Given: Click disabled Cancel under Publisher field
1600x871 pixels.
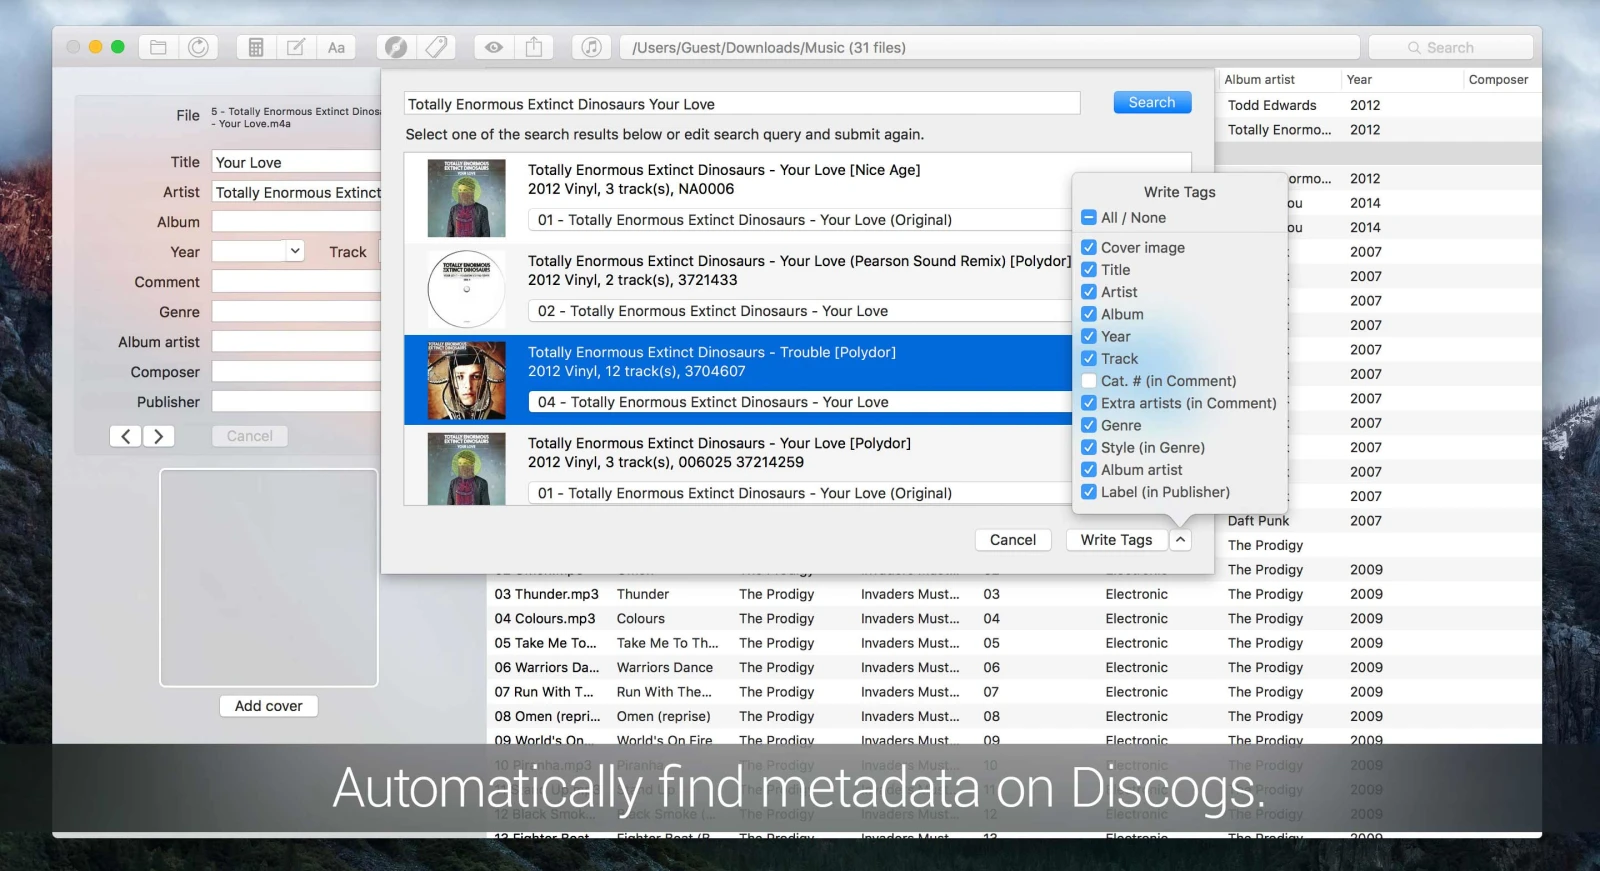Looking at the screenshot, I should (249, 436).
